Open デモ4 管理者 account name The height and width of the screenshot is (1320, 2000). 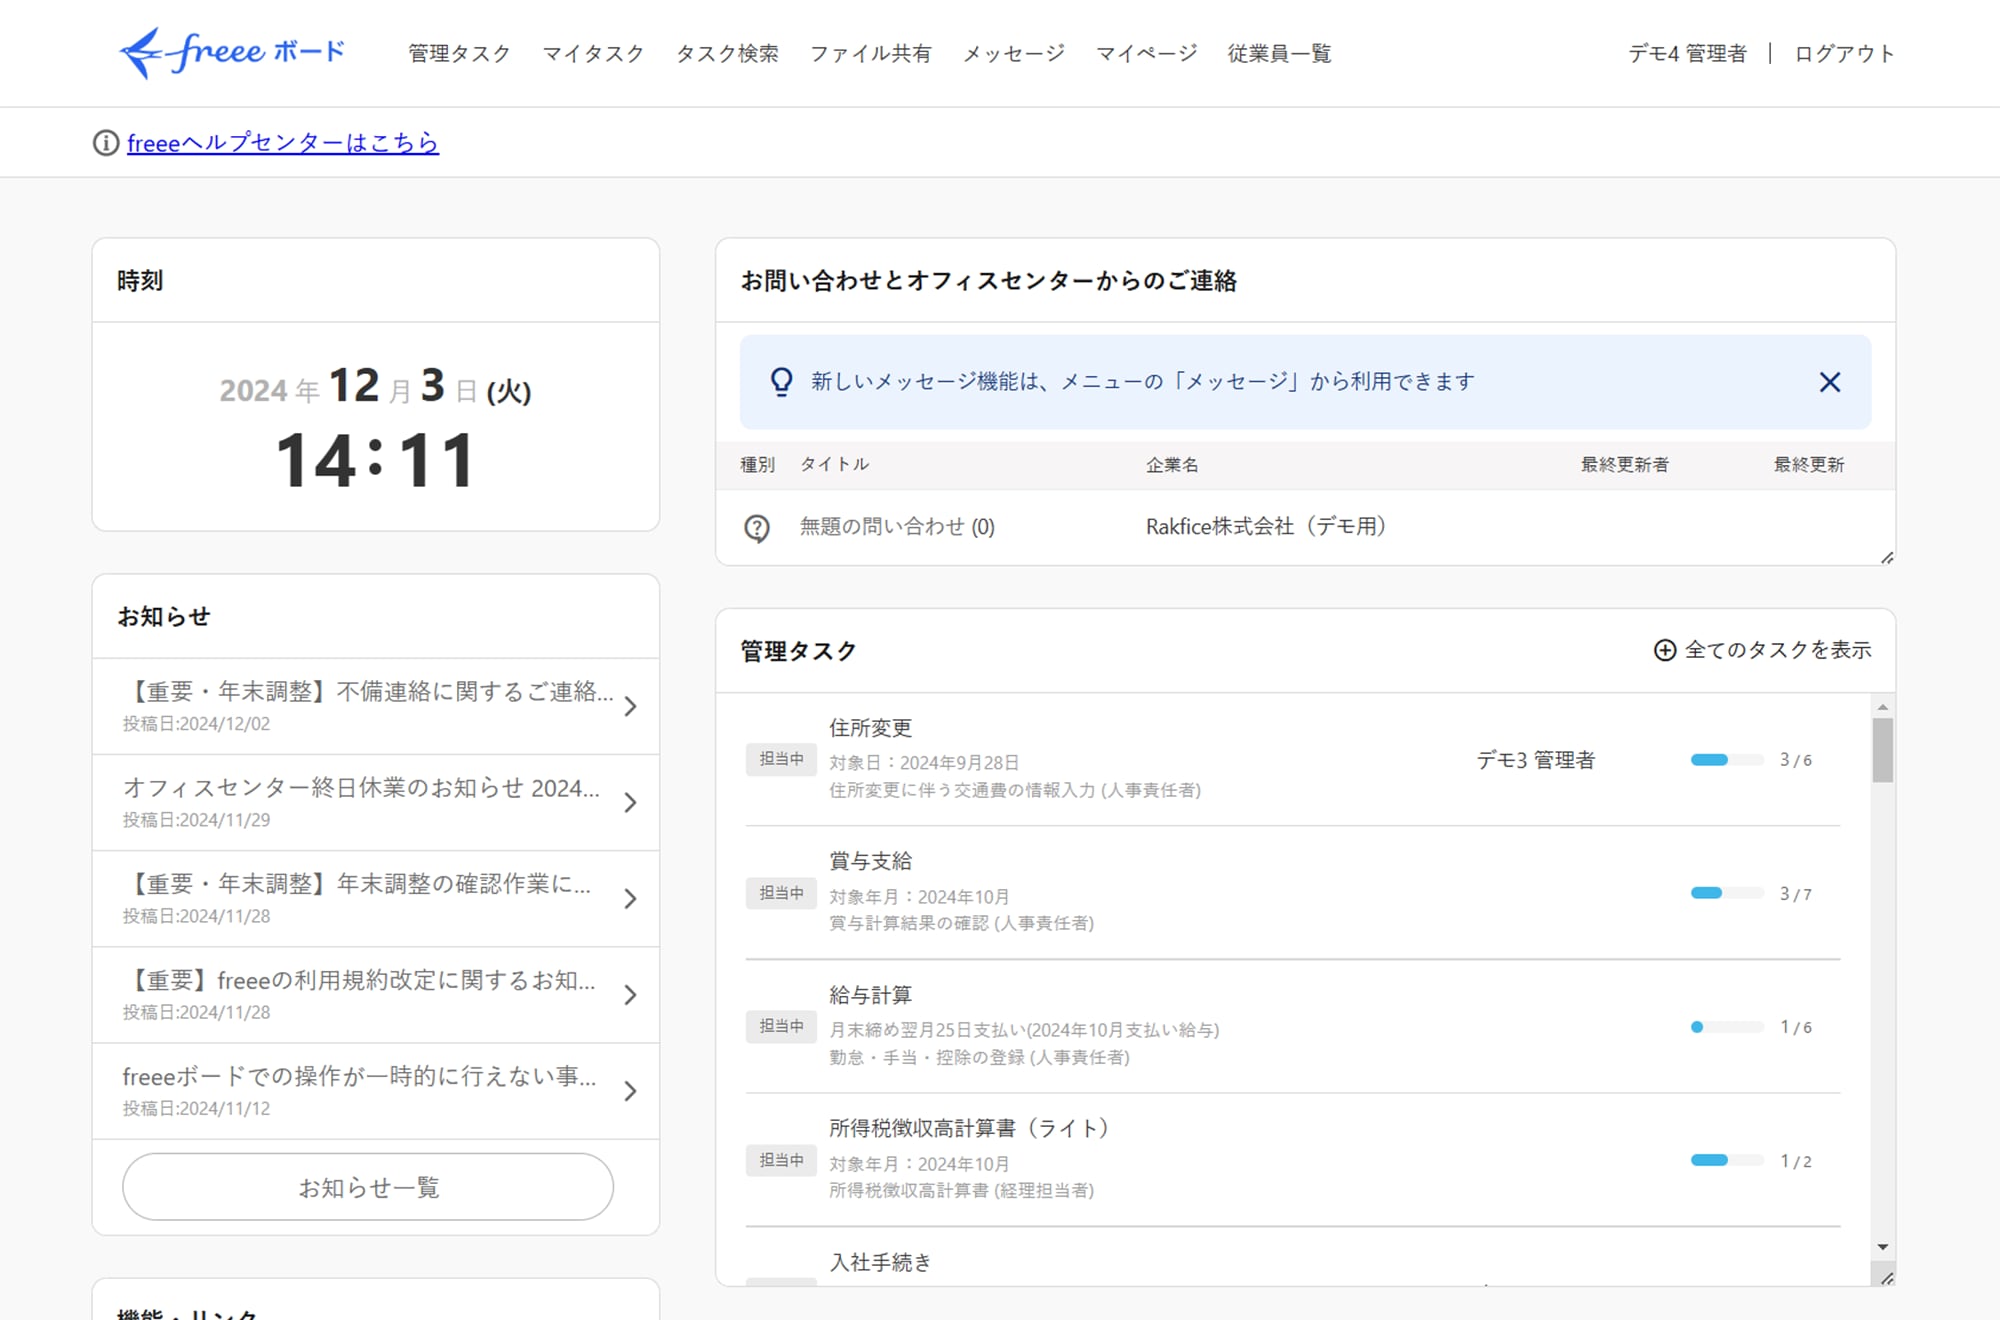1686,54
